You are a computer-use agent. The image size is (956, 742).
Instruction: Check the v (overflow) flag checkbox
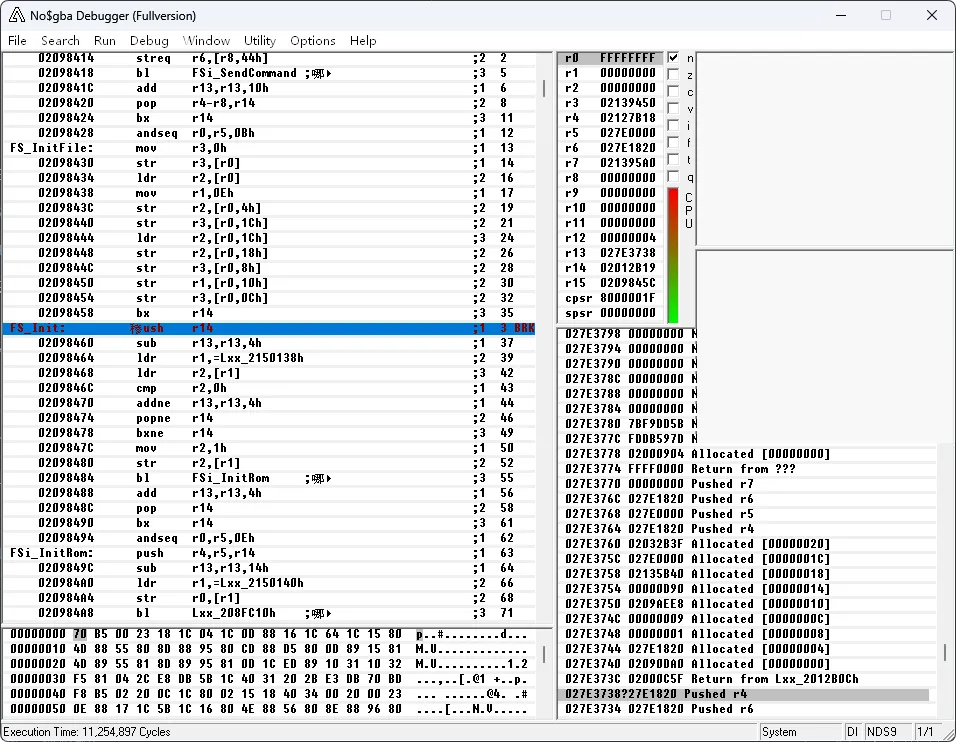tap(673, 109)
